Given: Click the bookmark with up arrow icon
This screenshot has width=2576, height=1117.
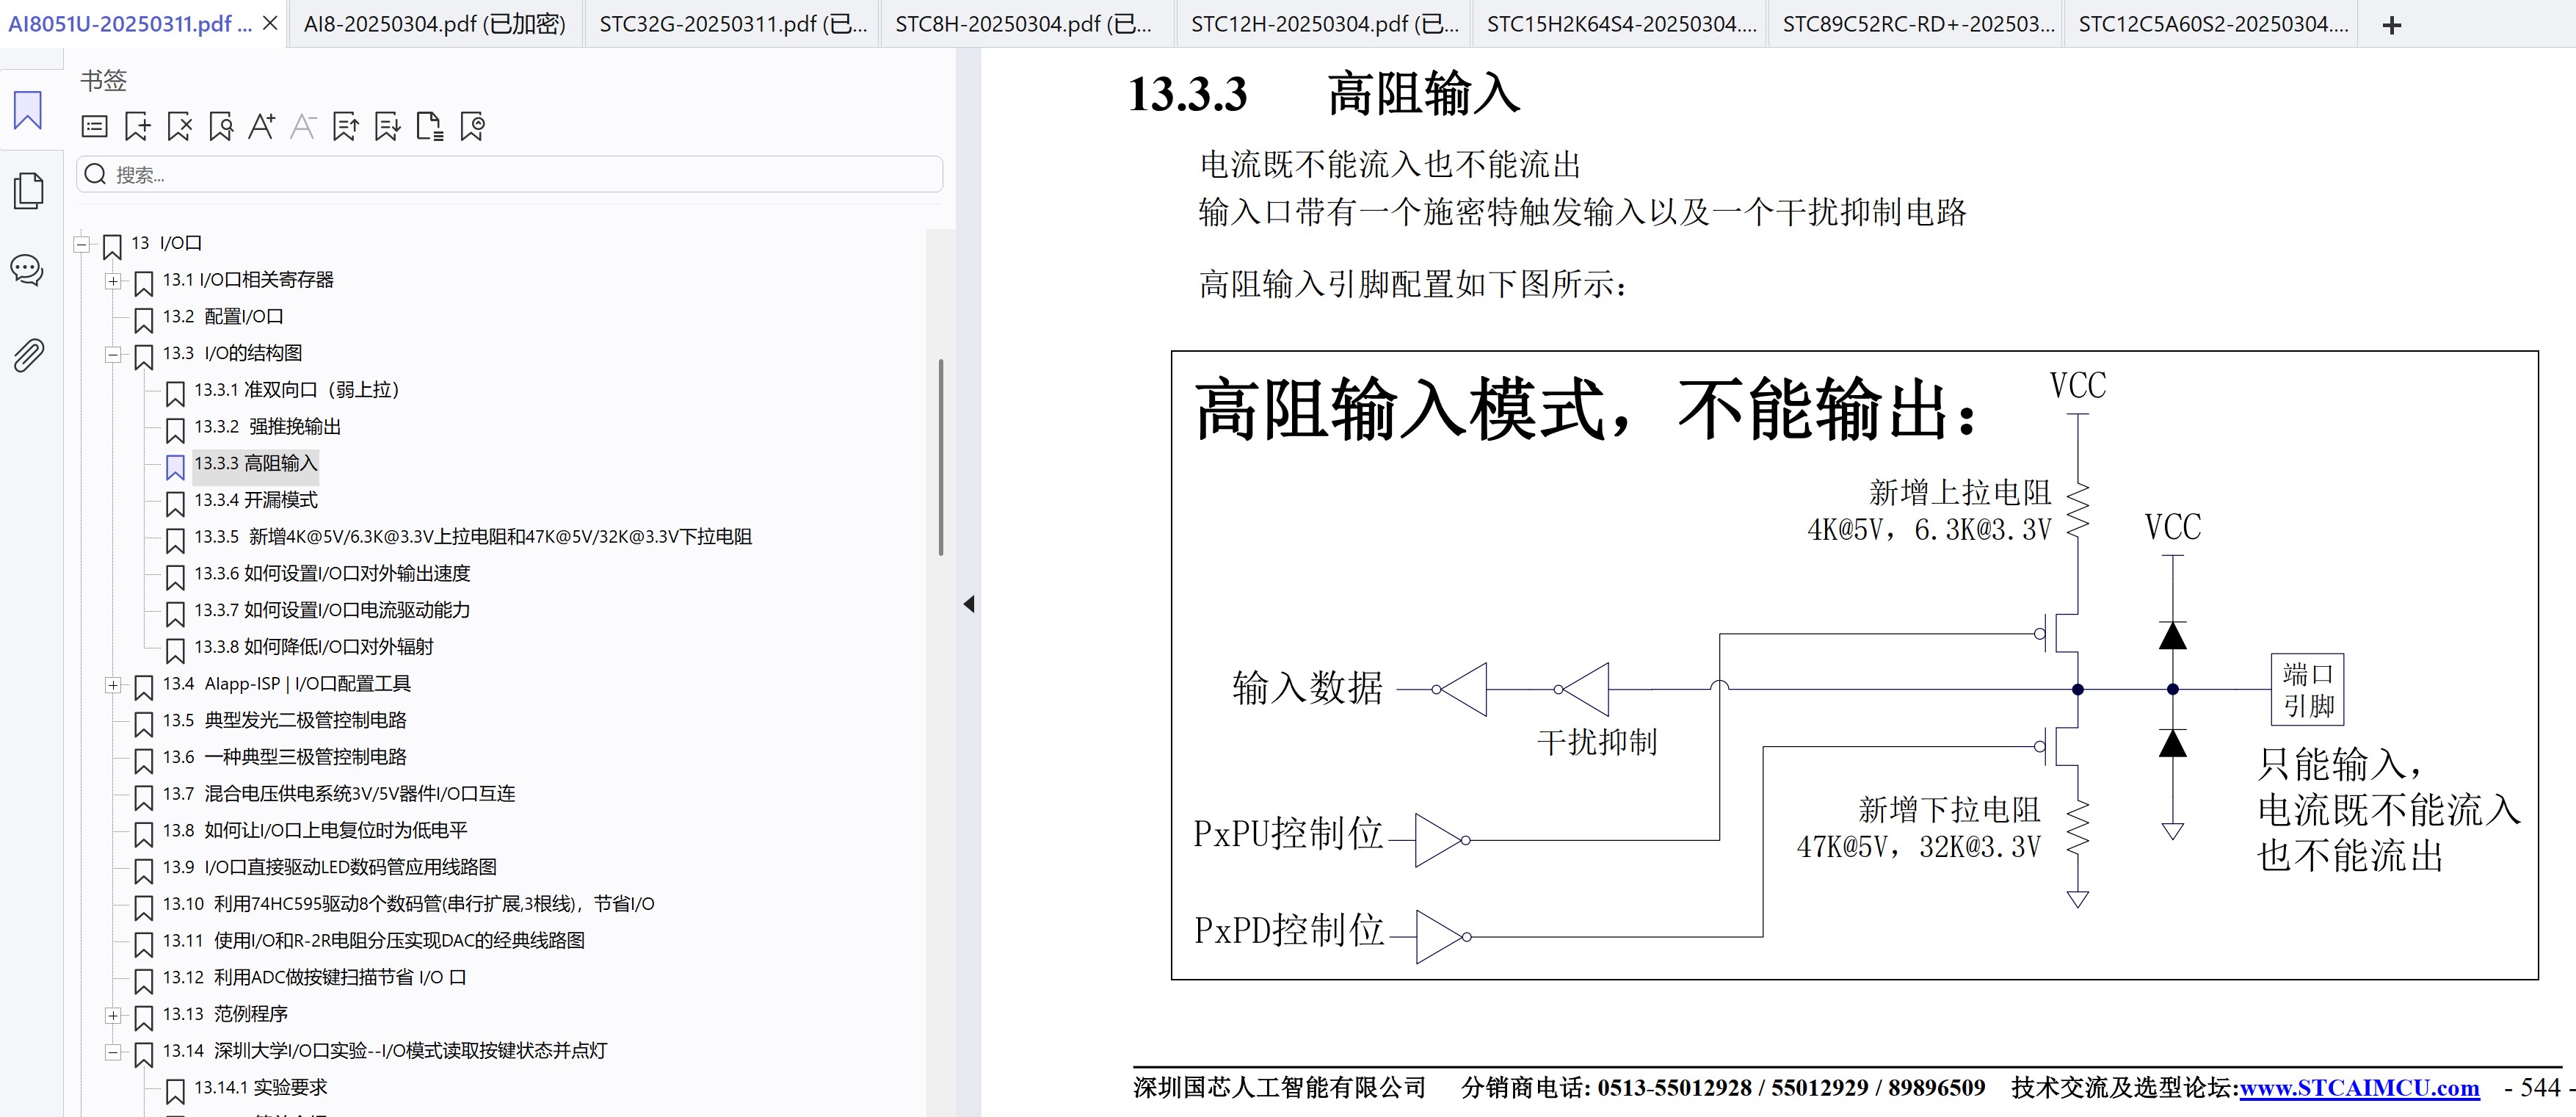Looking at the screenshot, I should click(x=346, y=126).
